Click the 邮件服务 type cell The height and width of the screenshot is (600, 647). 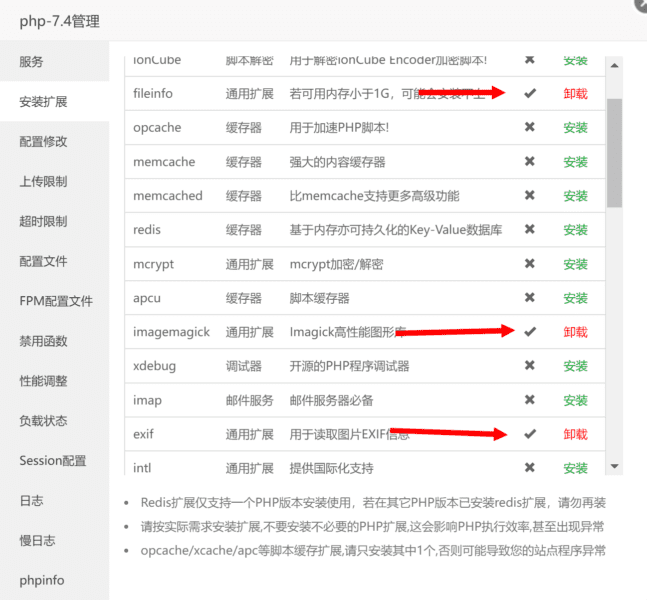pyautogui.click(x=249, y=400)
